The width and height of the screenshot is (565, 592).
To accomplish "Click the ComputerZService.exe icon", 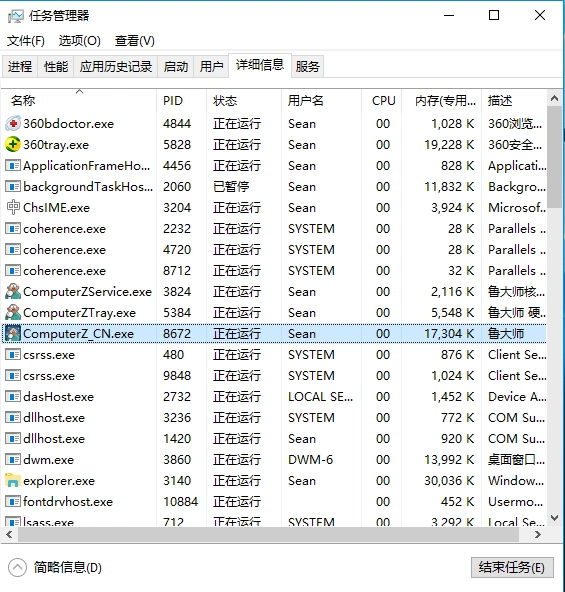I will click(x=13, y=291).
